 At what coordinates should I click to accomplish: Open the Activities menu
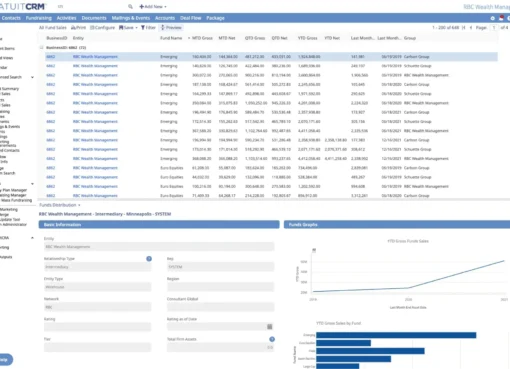pyautogui.click(x=66, y=18)
